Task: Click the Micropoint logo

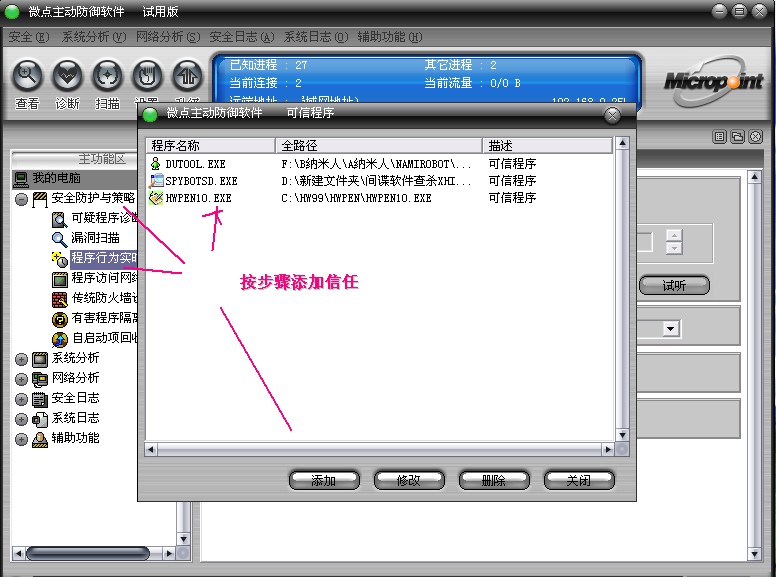Action: pos(713,81)
